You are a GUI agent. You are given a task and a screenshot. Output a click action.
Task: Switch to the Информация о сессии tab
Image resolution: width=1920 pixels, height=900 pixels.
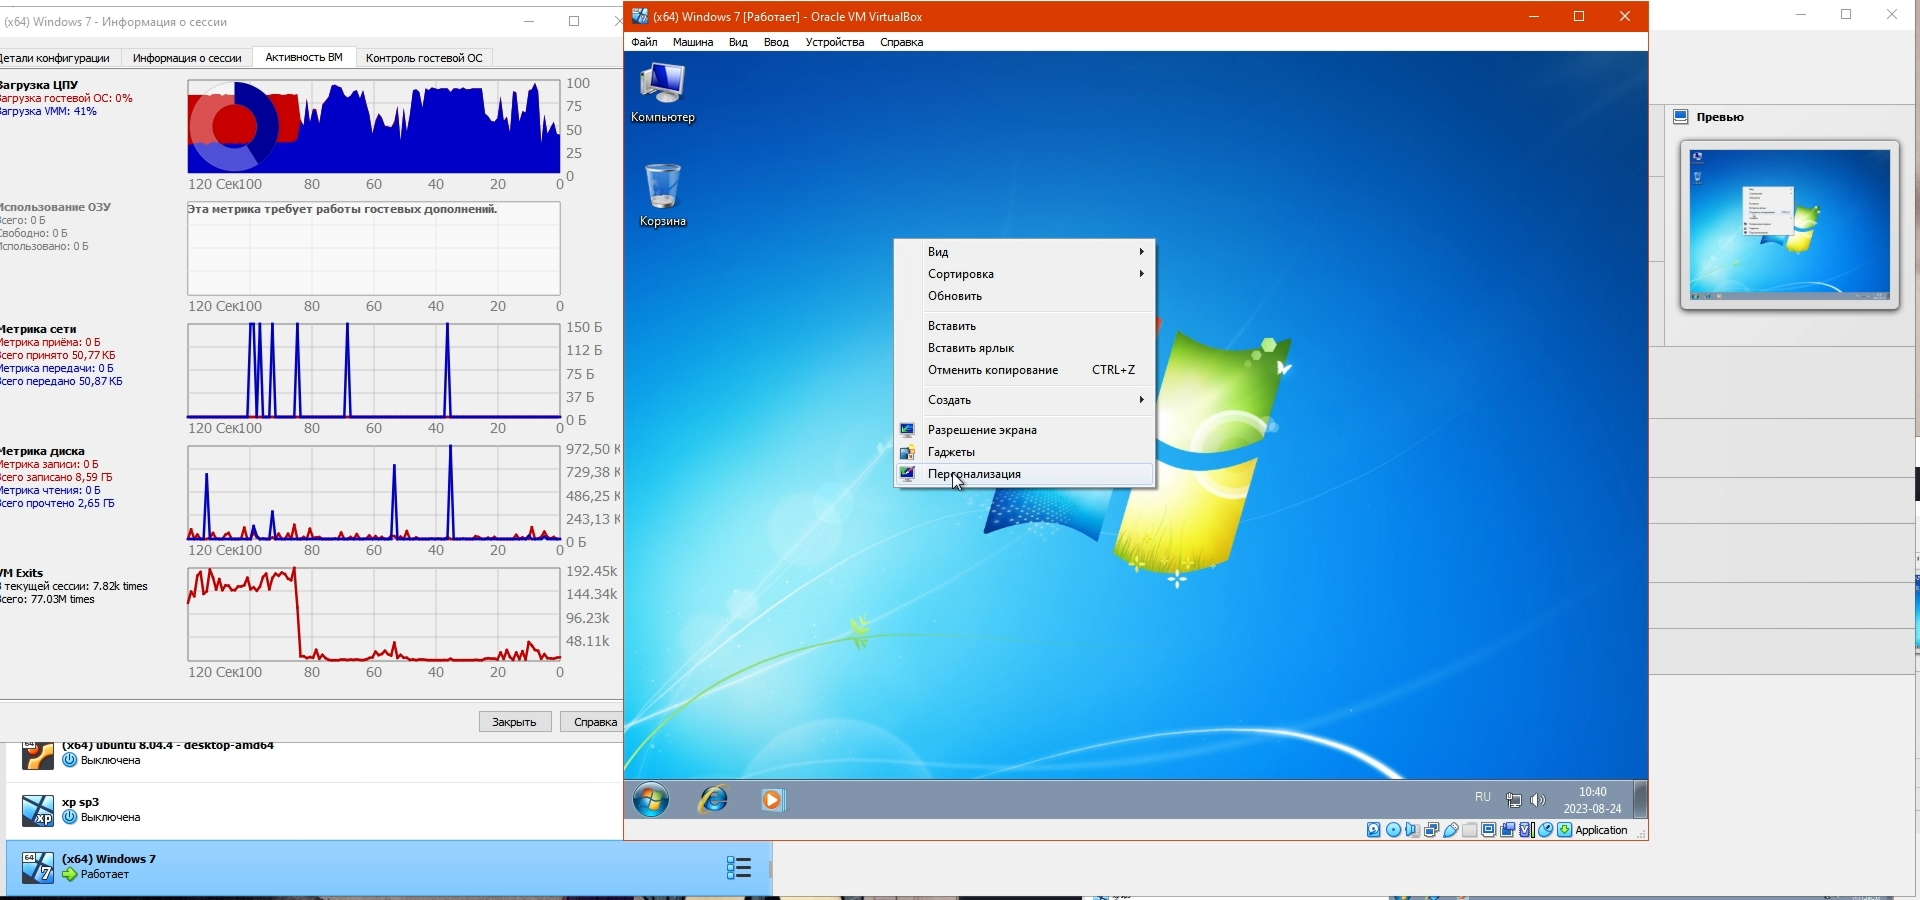click(187, 58)
